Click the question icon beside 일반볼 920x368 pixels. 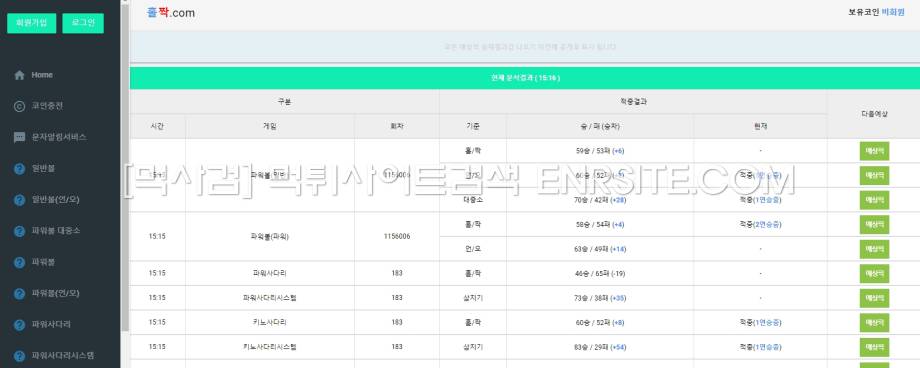[x=19, y=168]
